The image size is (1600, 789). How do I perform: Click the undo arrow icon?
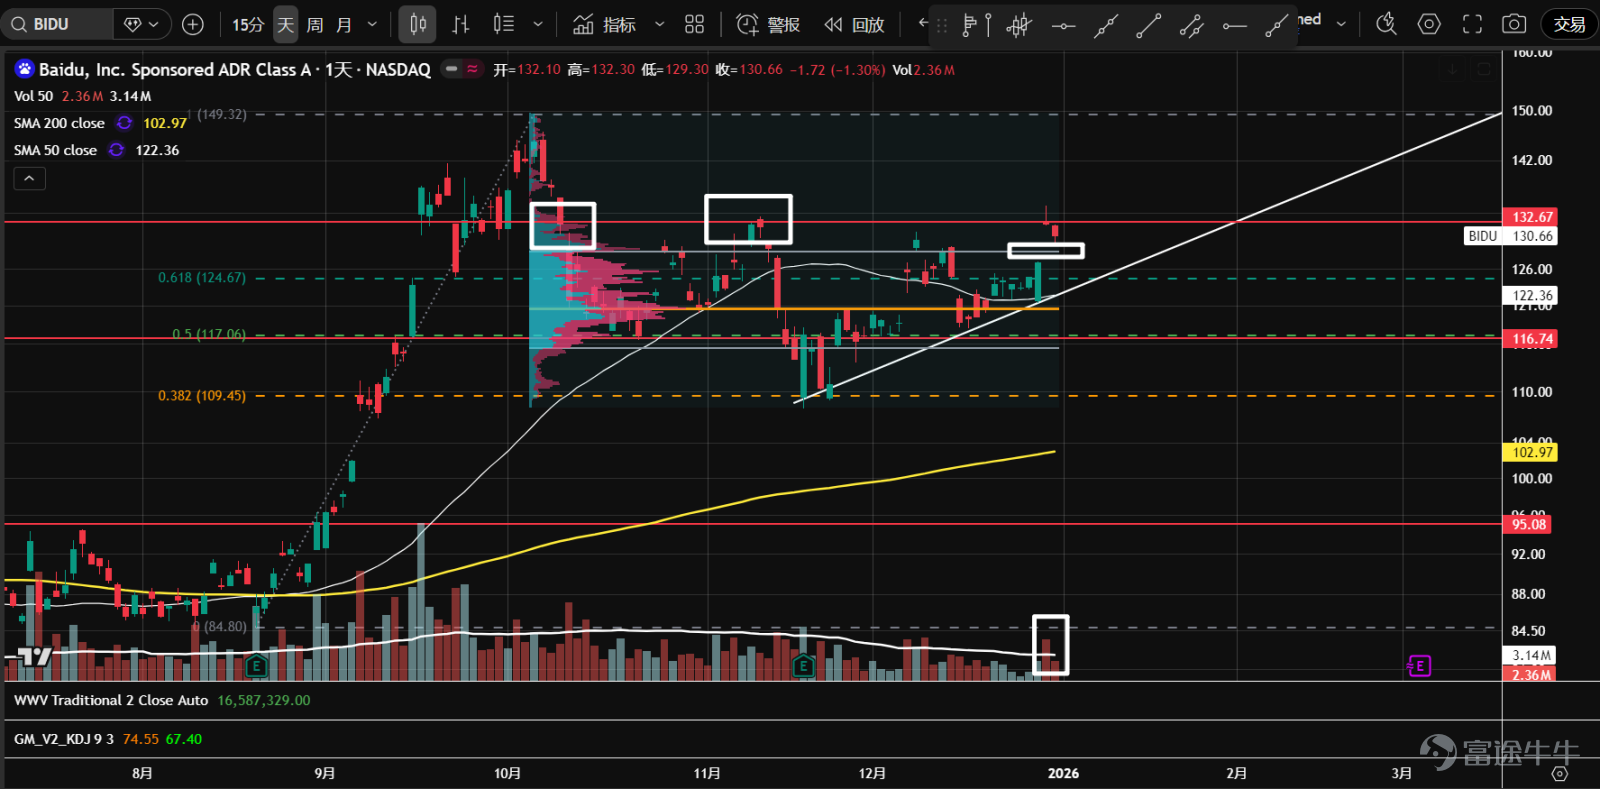click(922, 24)
